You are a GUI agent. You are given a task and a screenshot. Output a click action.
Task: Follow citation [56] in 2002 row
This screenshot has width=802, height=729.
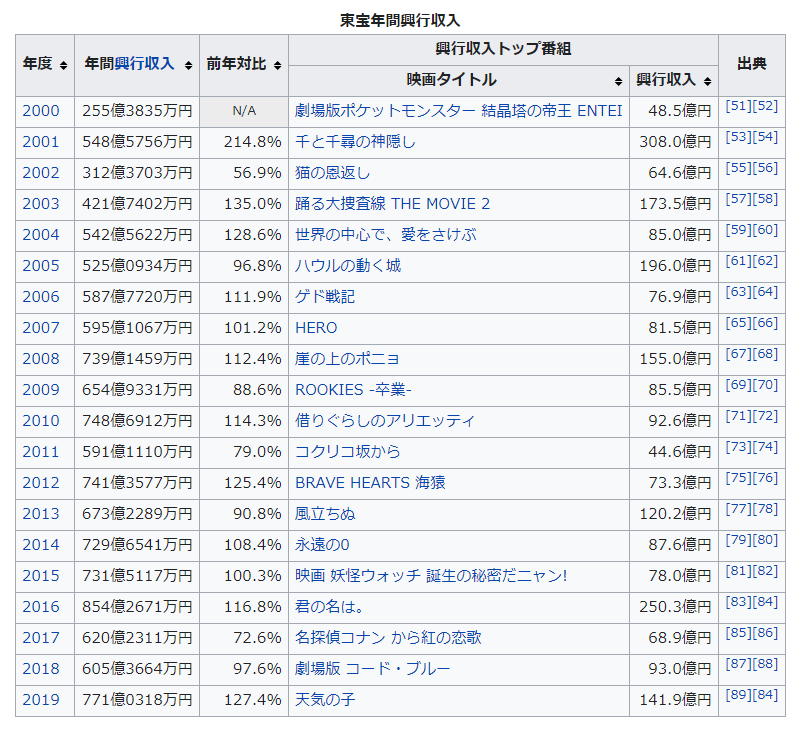coord(765,168)
